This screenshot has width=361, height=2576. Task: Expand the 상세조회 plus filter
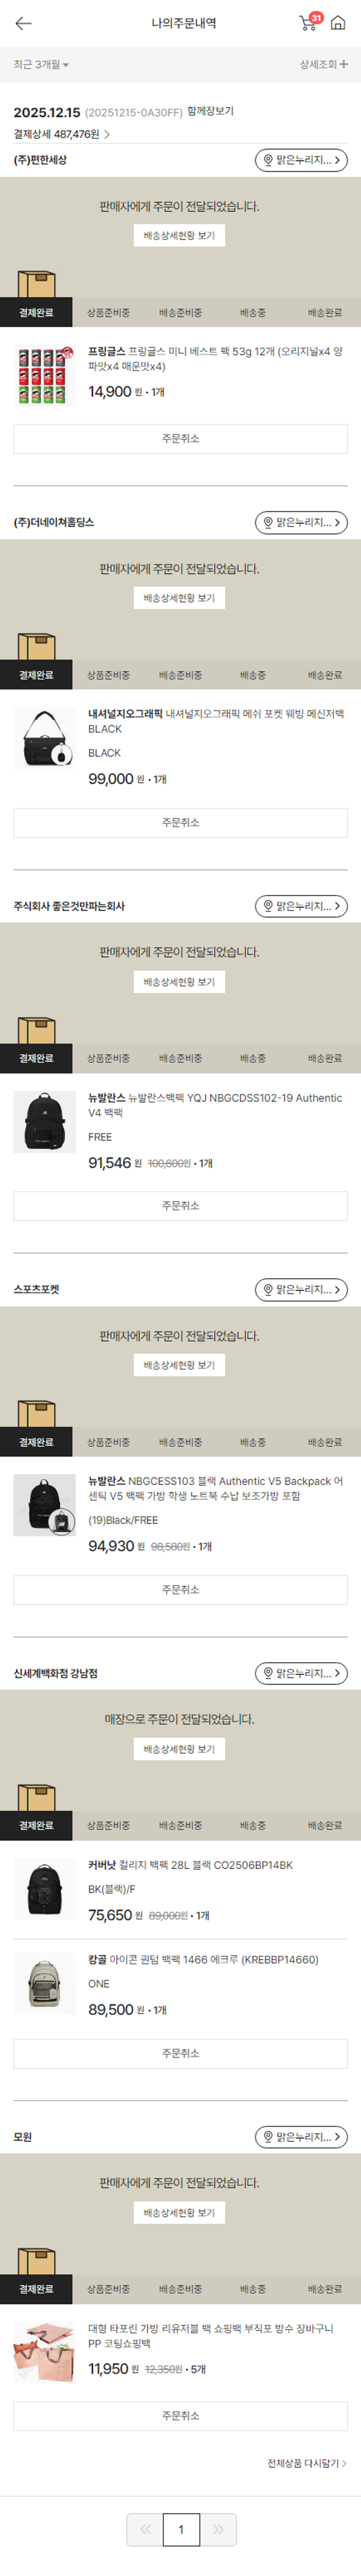pyautogui.click(x=323, y=65)
